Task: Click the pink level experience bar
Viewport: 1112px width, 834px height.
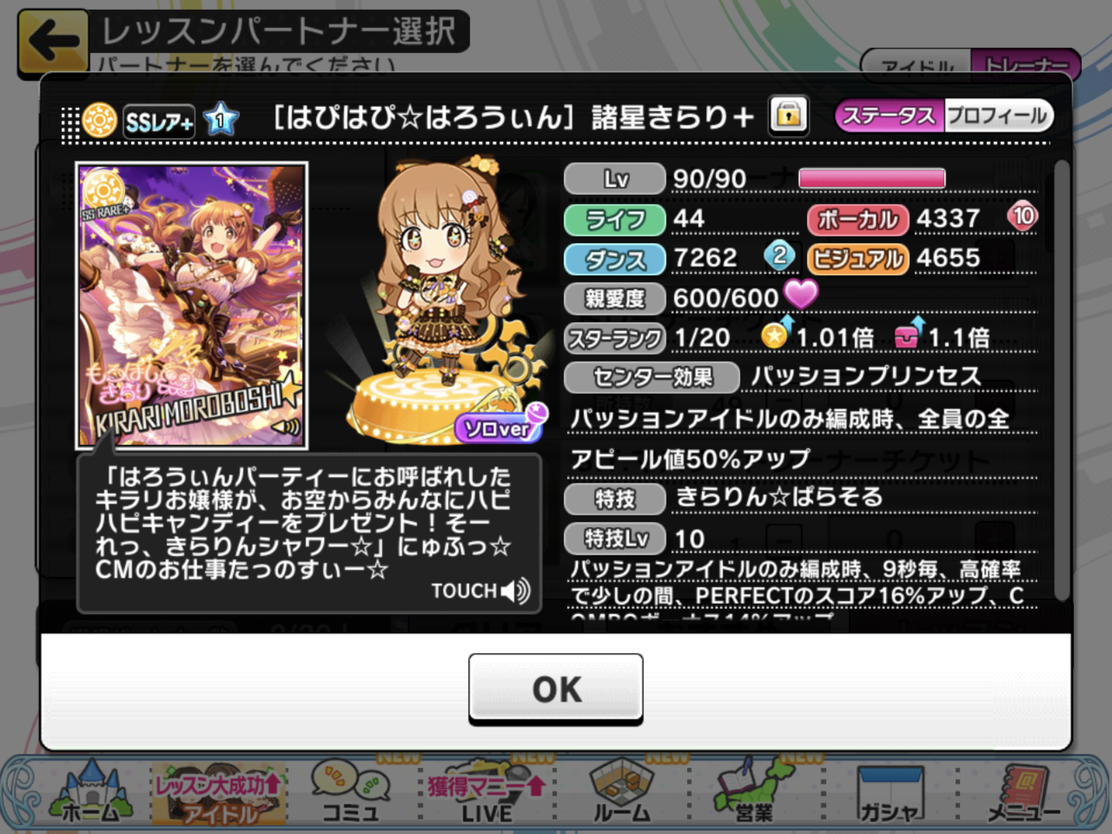Action: point(872,178)
